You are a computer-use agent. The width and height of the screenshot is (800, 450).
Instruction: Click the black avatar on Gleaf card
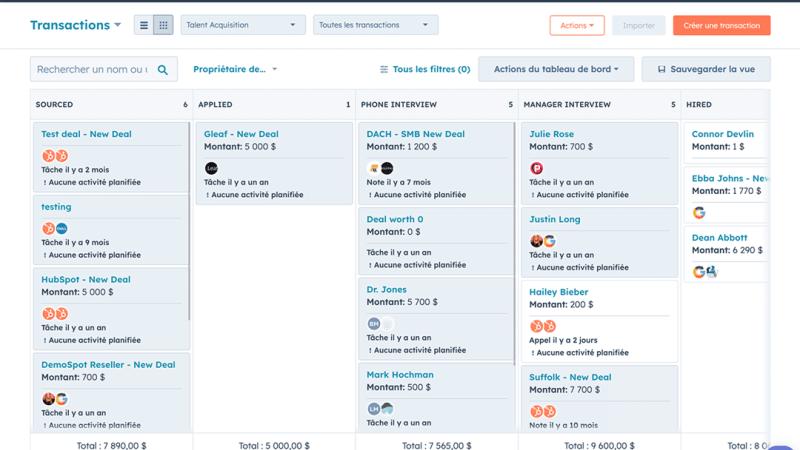[x=211, y=168]
